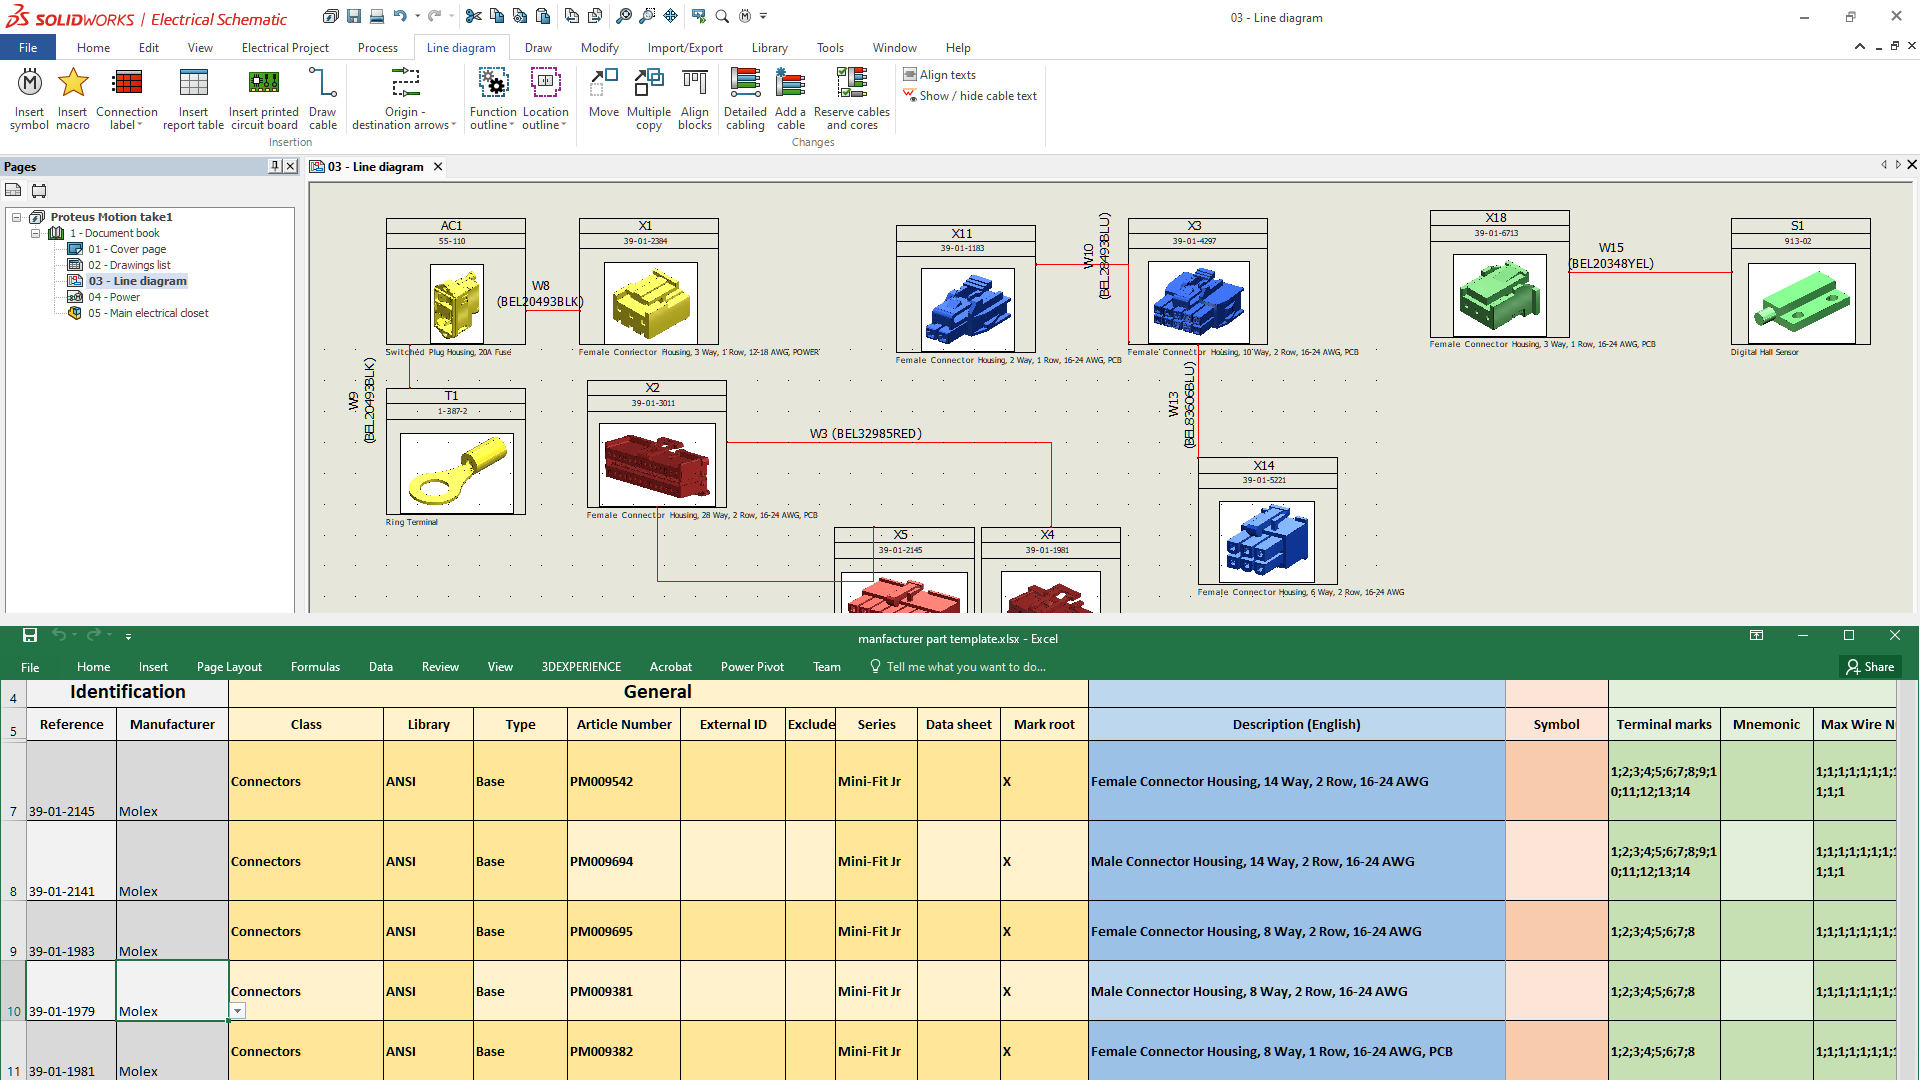
Task: Expand the 1 - Document book node
Action: [x=34, y=231]
